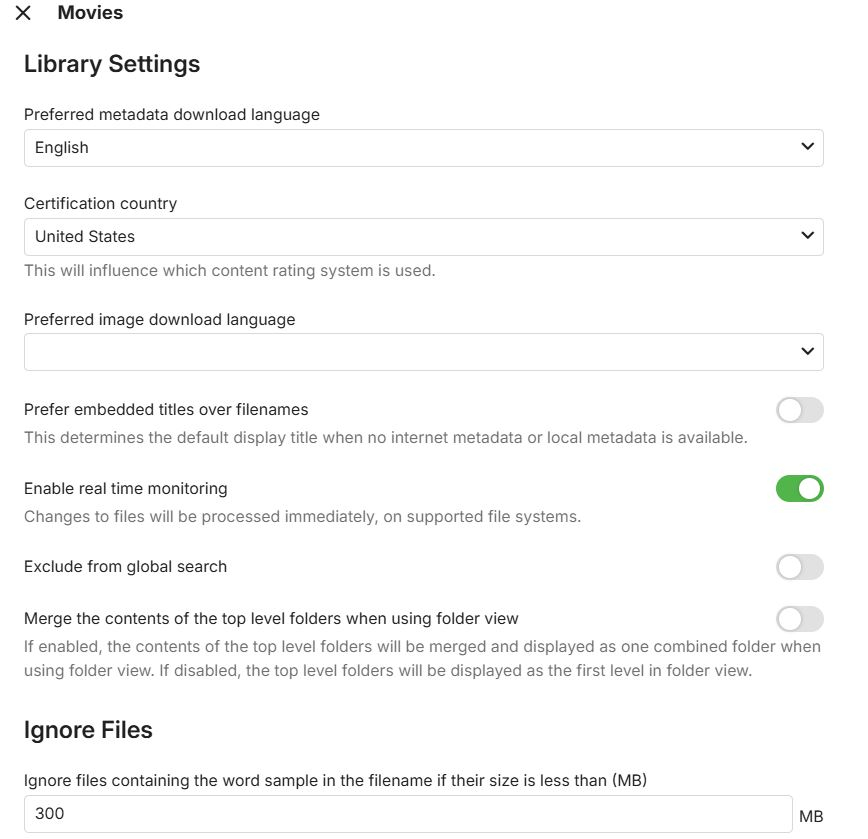This screenshot has width=868, height=839.
Task: Turn on Exclude from global search switch
Action: [799, 567]
